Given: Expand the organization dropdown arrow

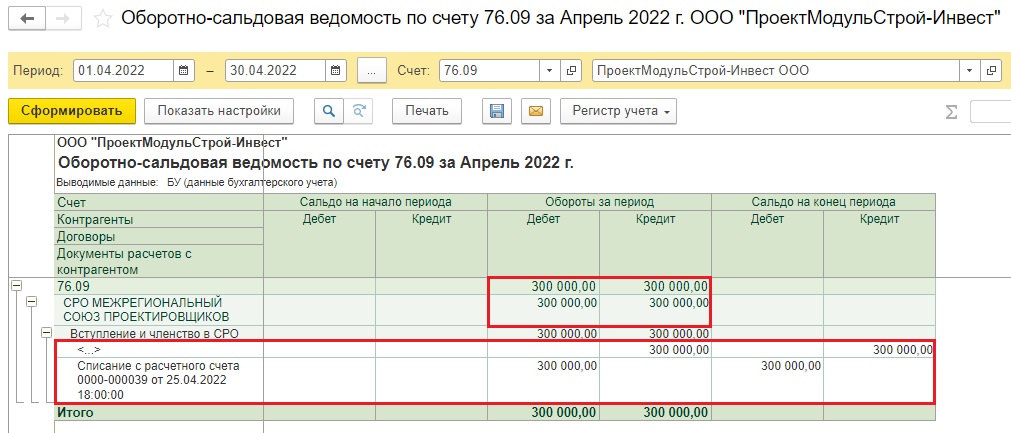Looking at the screenshot, I should coord(969,70).
